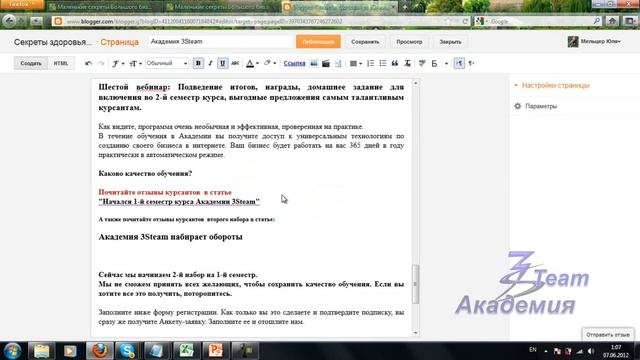Open a new browser tab with plus button
Screen dimensions: 640x360
pyautogui.click(x=405, y=7)
